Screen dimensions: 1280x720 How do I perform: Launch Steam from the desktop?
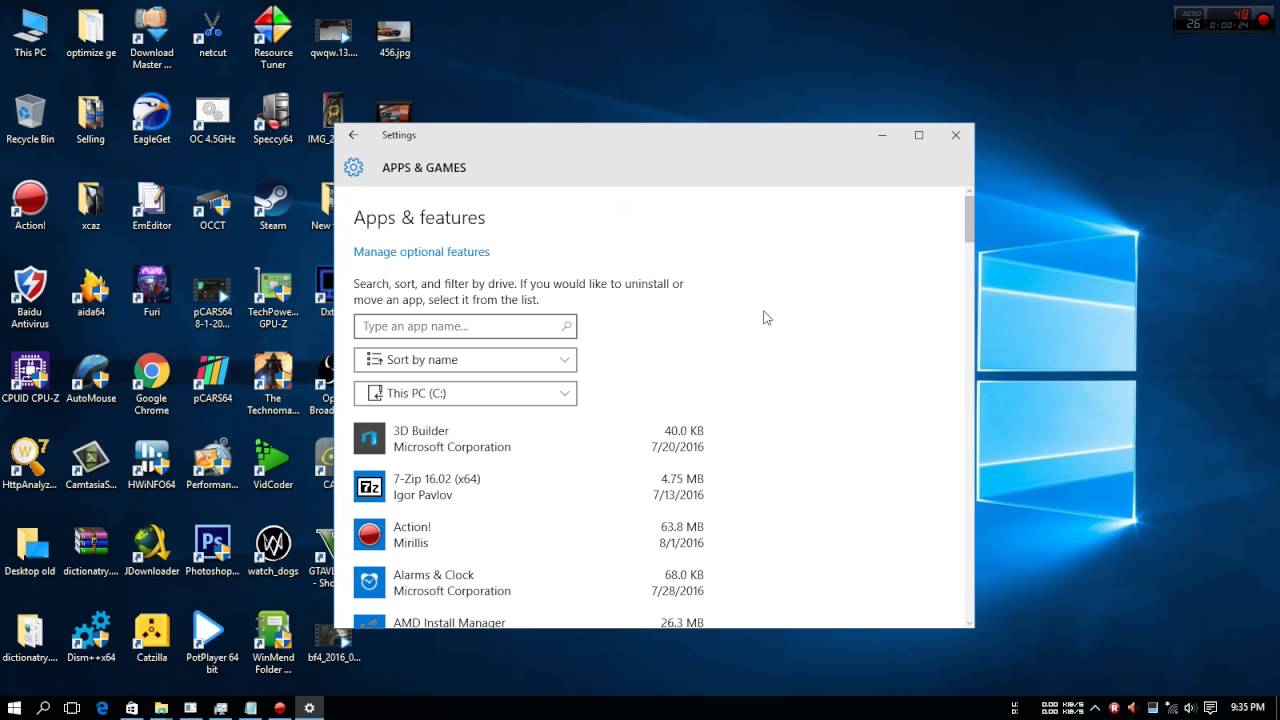[272, 200]
